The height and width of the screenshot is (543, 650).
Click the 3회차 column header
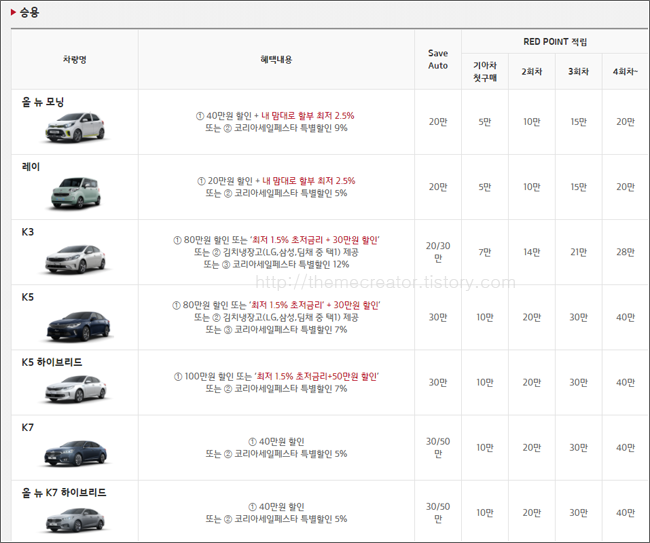pos(578,71)
